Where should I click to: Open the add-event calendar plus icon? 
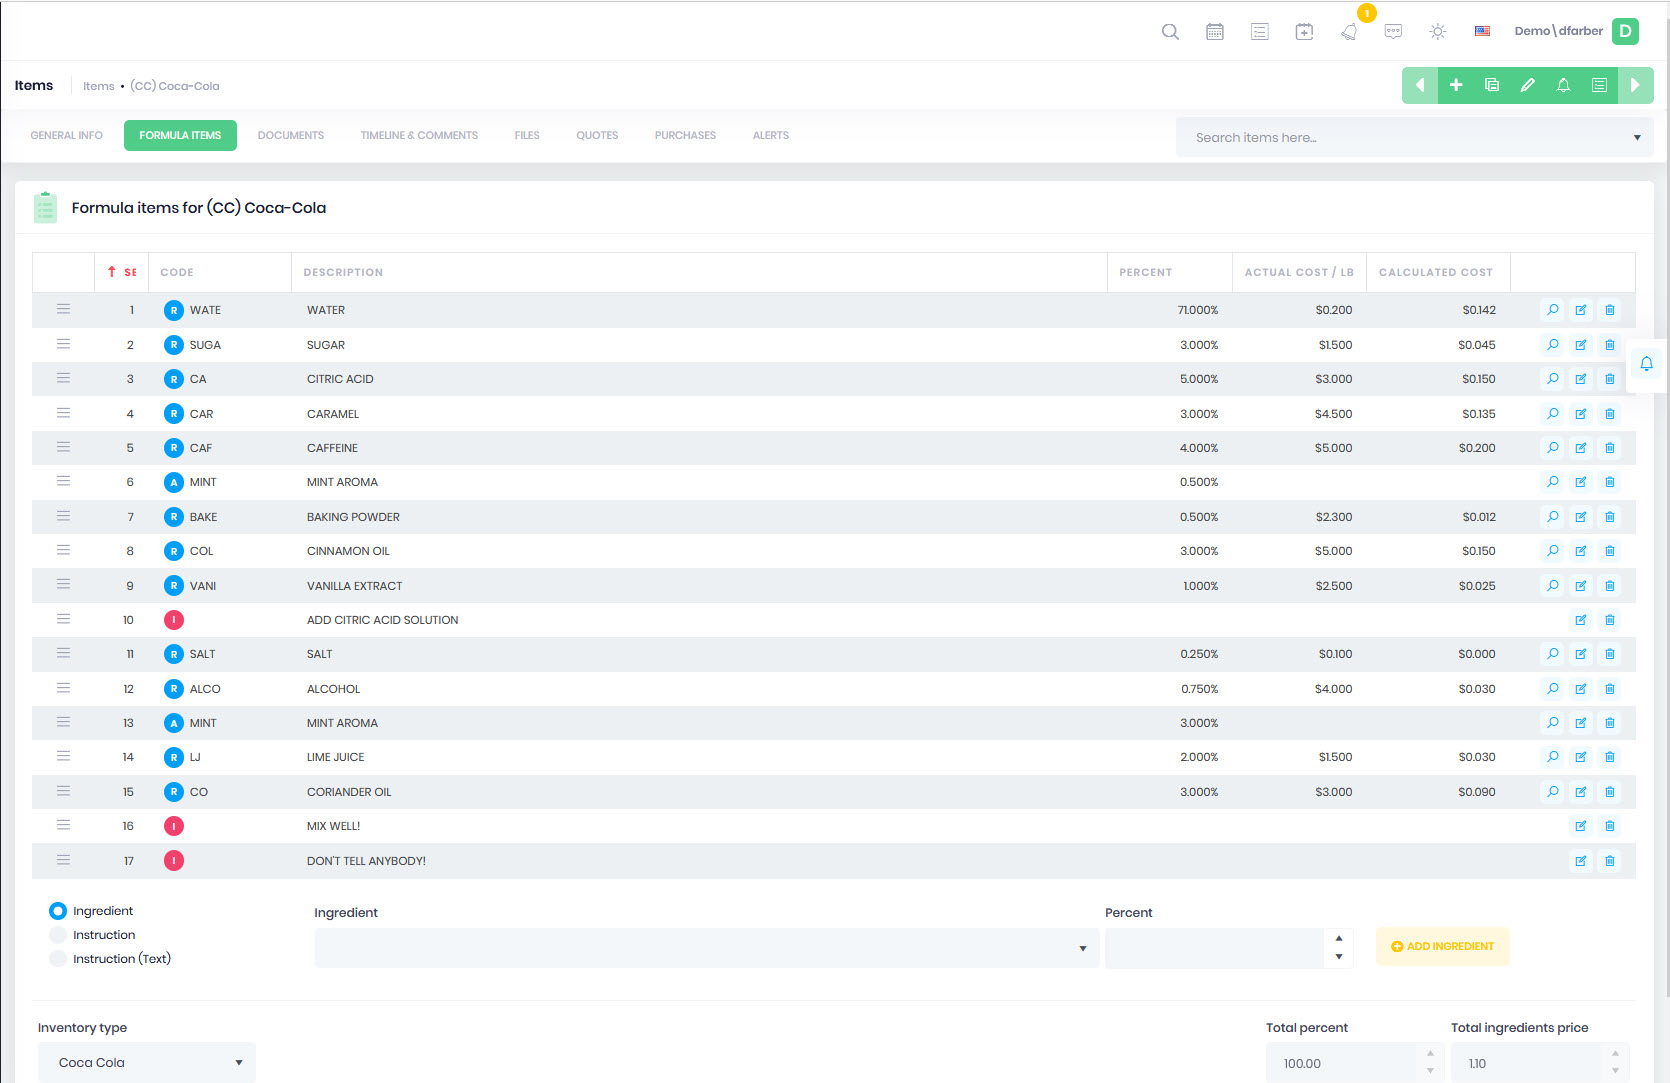(x=1304, y=32)
